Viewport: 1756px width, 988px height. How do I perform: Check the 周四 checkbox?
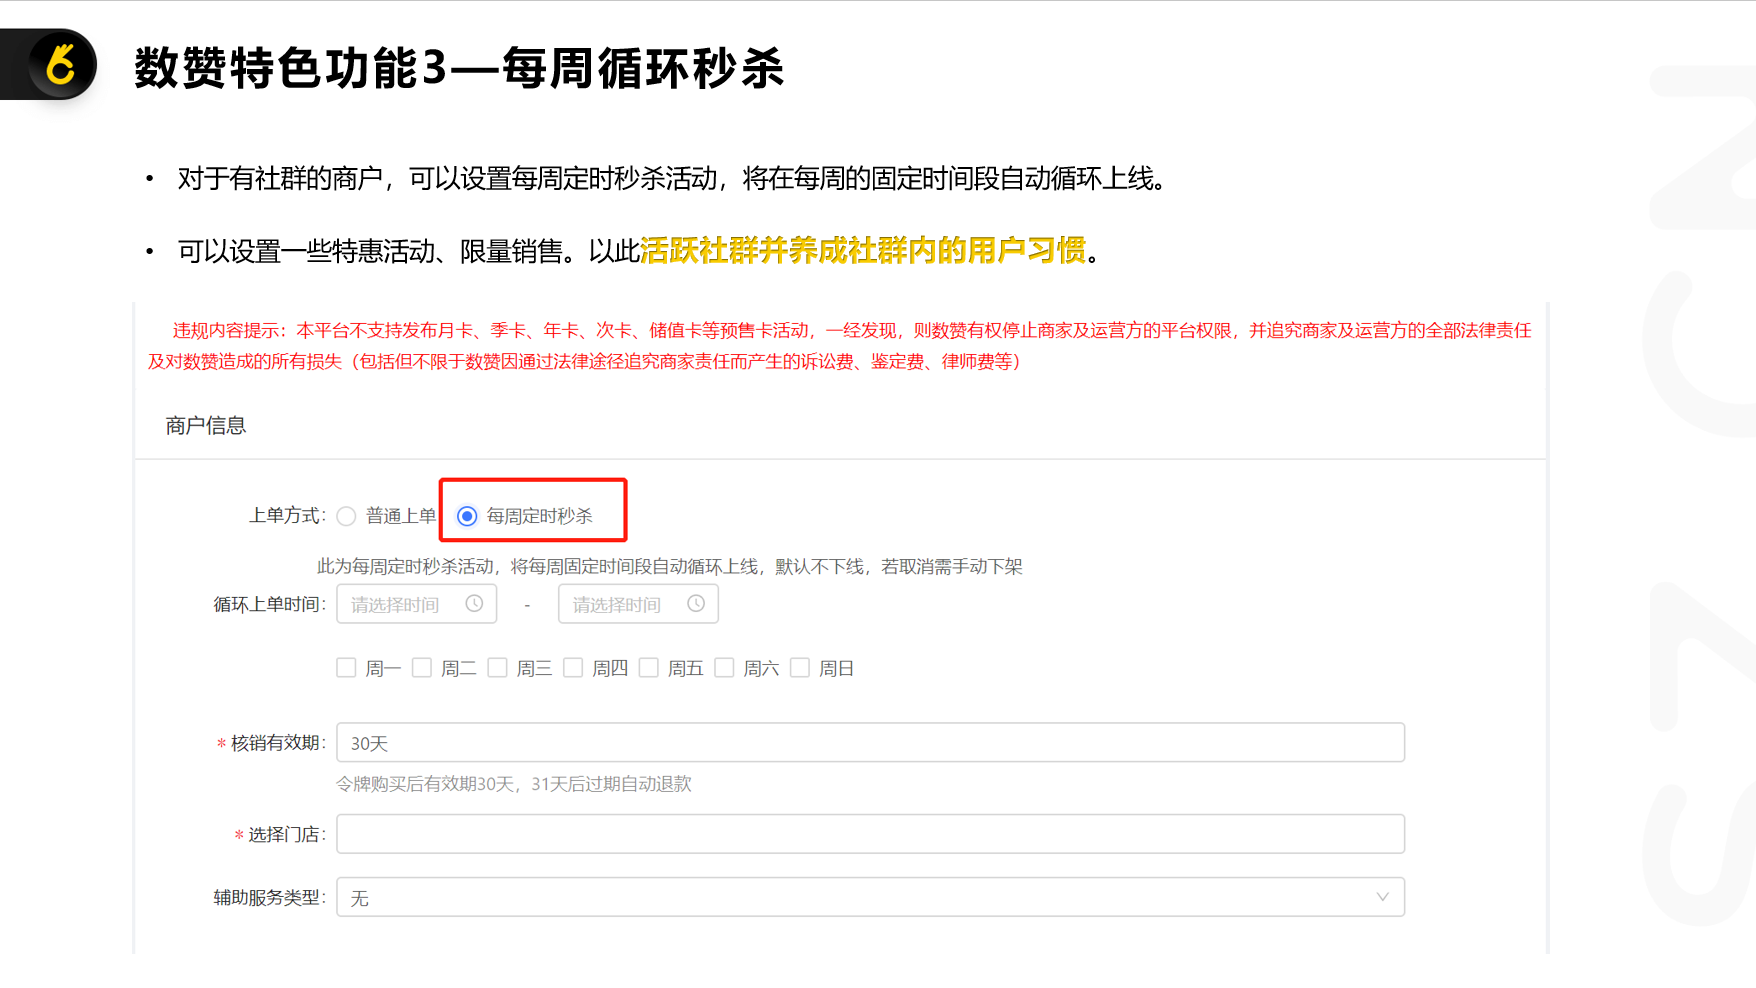573,667
